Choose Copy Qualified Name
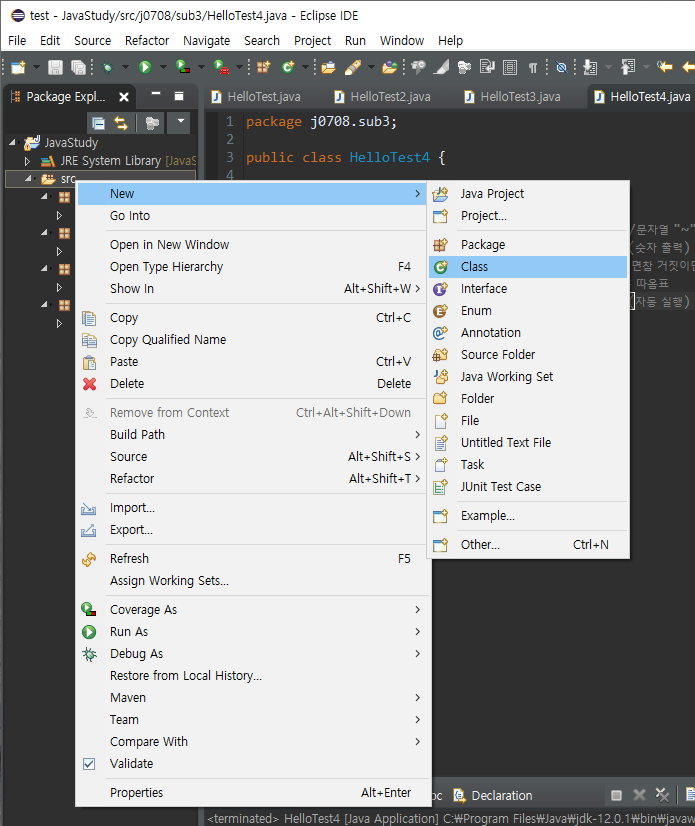This screenshot has width=695, height=826. pyautogui.click(x=252, y=340)
